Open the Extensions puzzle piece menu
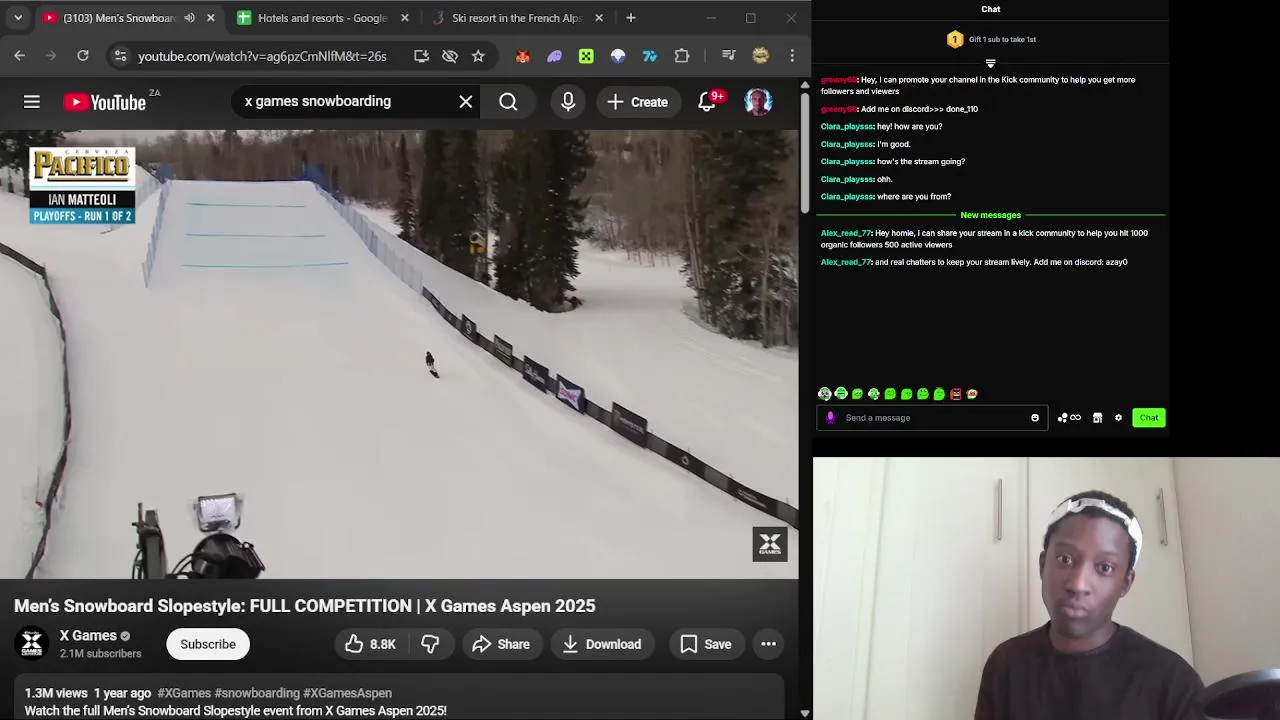The height and width of the screenshot is (720, 1280). pos(682,56)
